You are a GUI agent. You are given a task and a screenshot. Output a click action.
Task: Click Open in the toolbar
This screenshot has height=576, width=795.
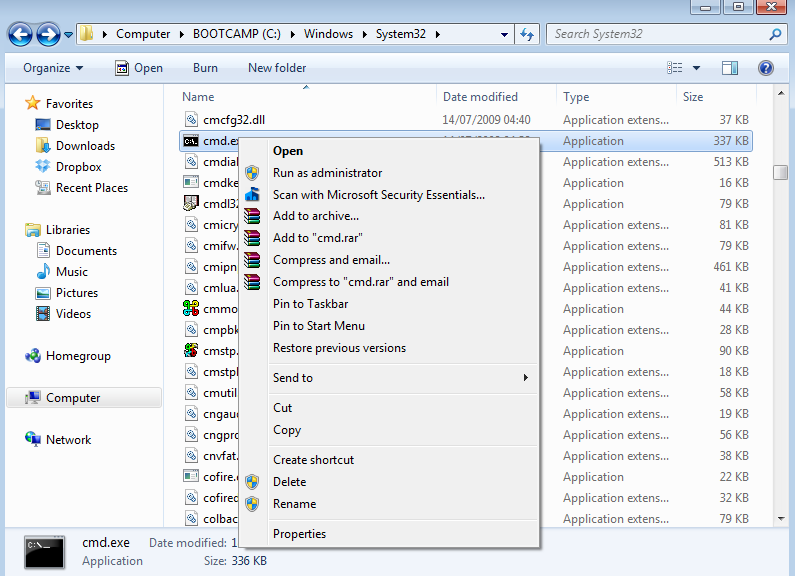pyautogui.click(x=139, y=68)
